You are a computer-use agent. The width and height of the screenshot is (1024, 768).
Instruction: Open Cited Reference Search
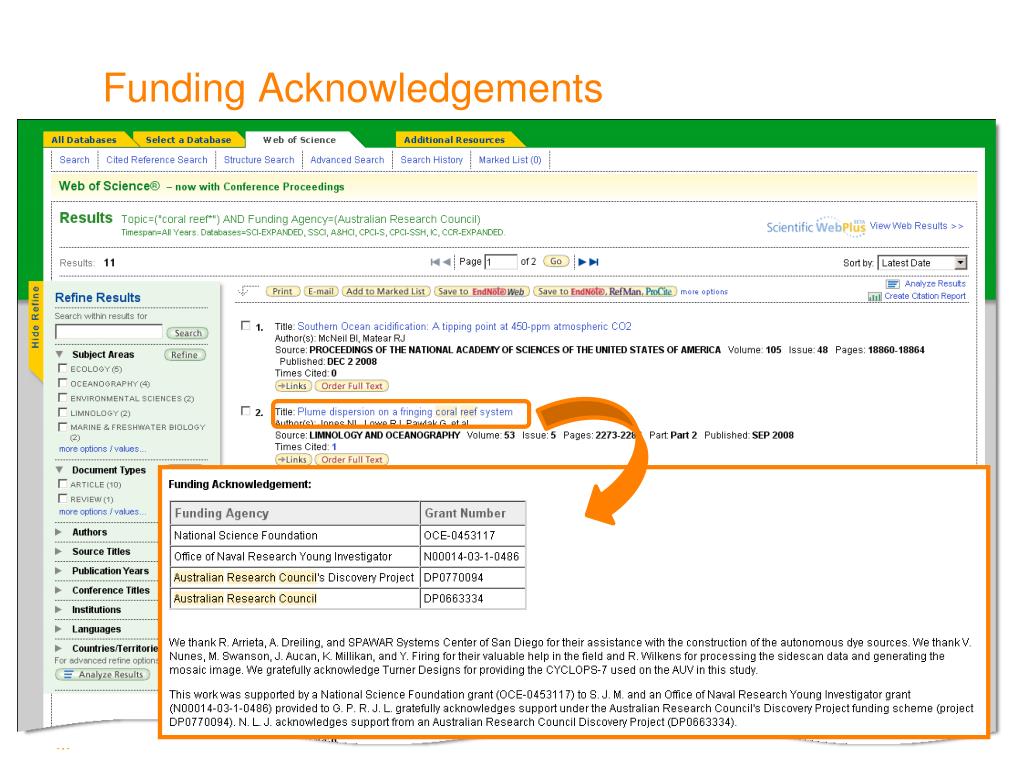[x=157, y=160]
